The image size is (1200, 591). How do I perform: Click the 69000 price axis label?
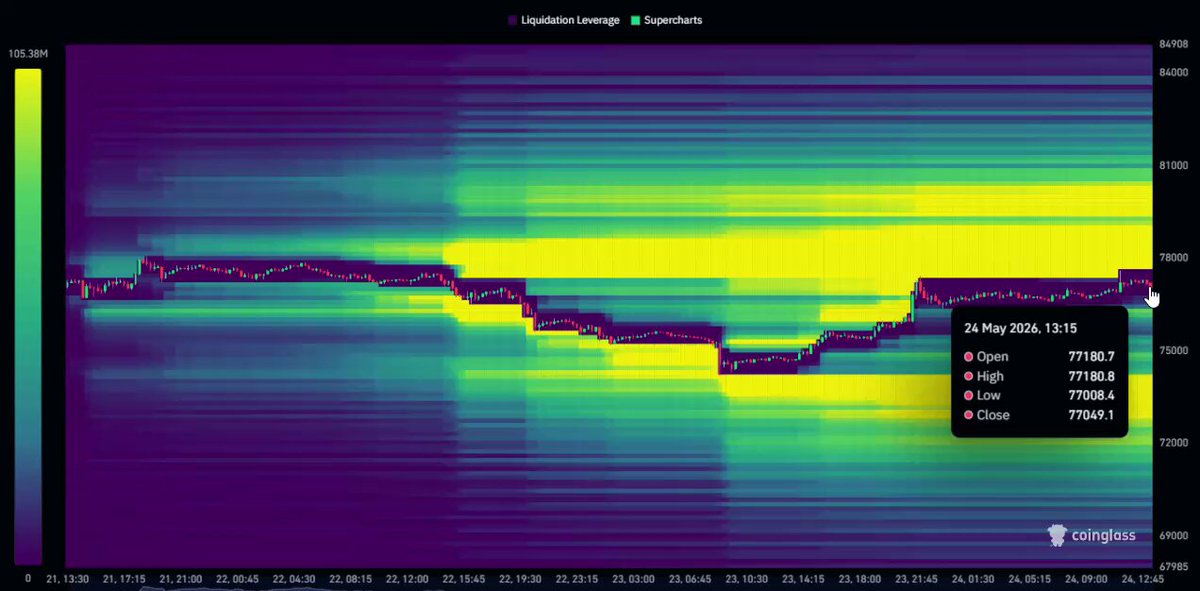click(1174, 536)
